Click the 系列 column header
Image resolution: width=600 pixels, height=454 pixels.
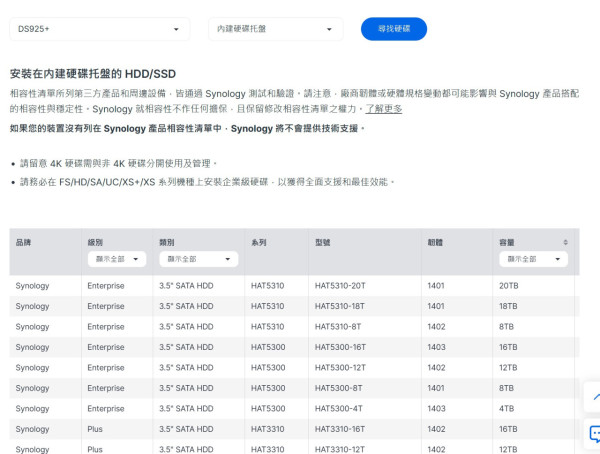pyautogui.click(x=259, y=242)
